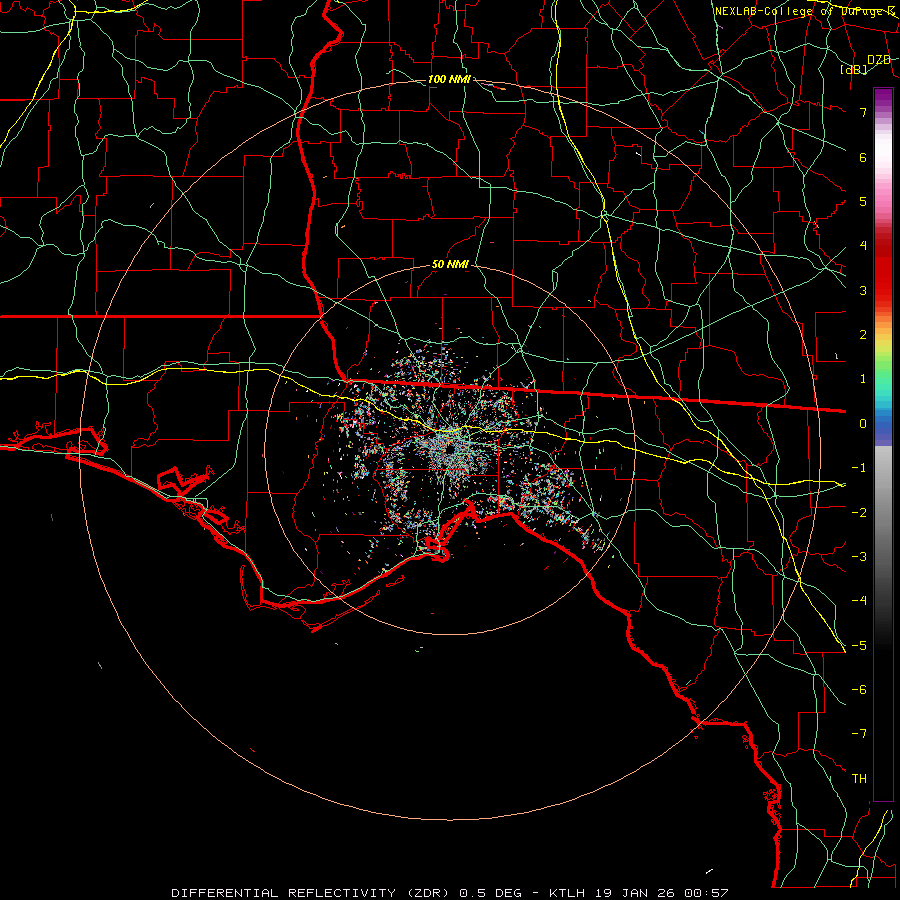The width and height of the screenshot is (900, 900).
Task: Click the Differential Reflectivity ZDR caption text
Action: pos(313,893)
